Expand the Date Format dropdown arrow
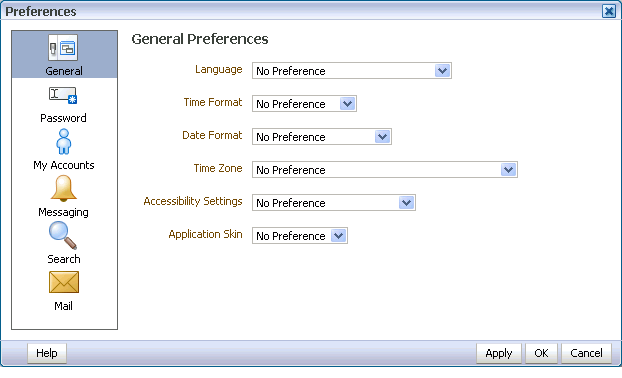 382,137
